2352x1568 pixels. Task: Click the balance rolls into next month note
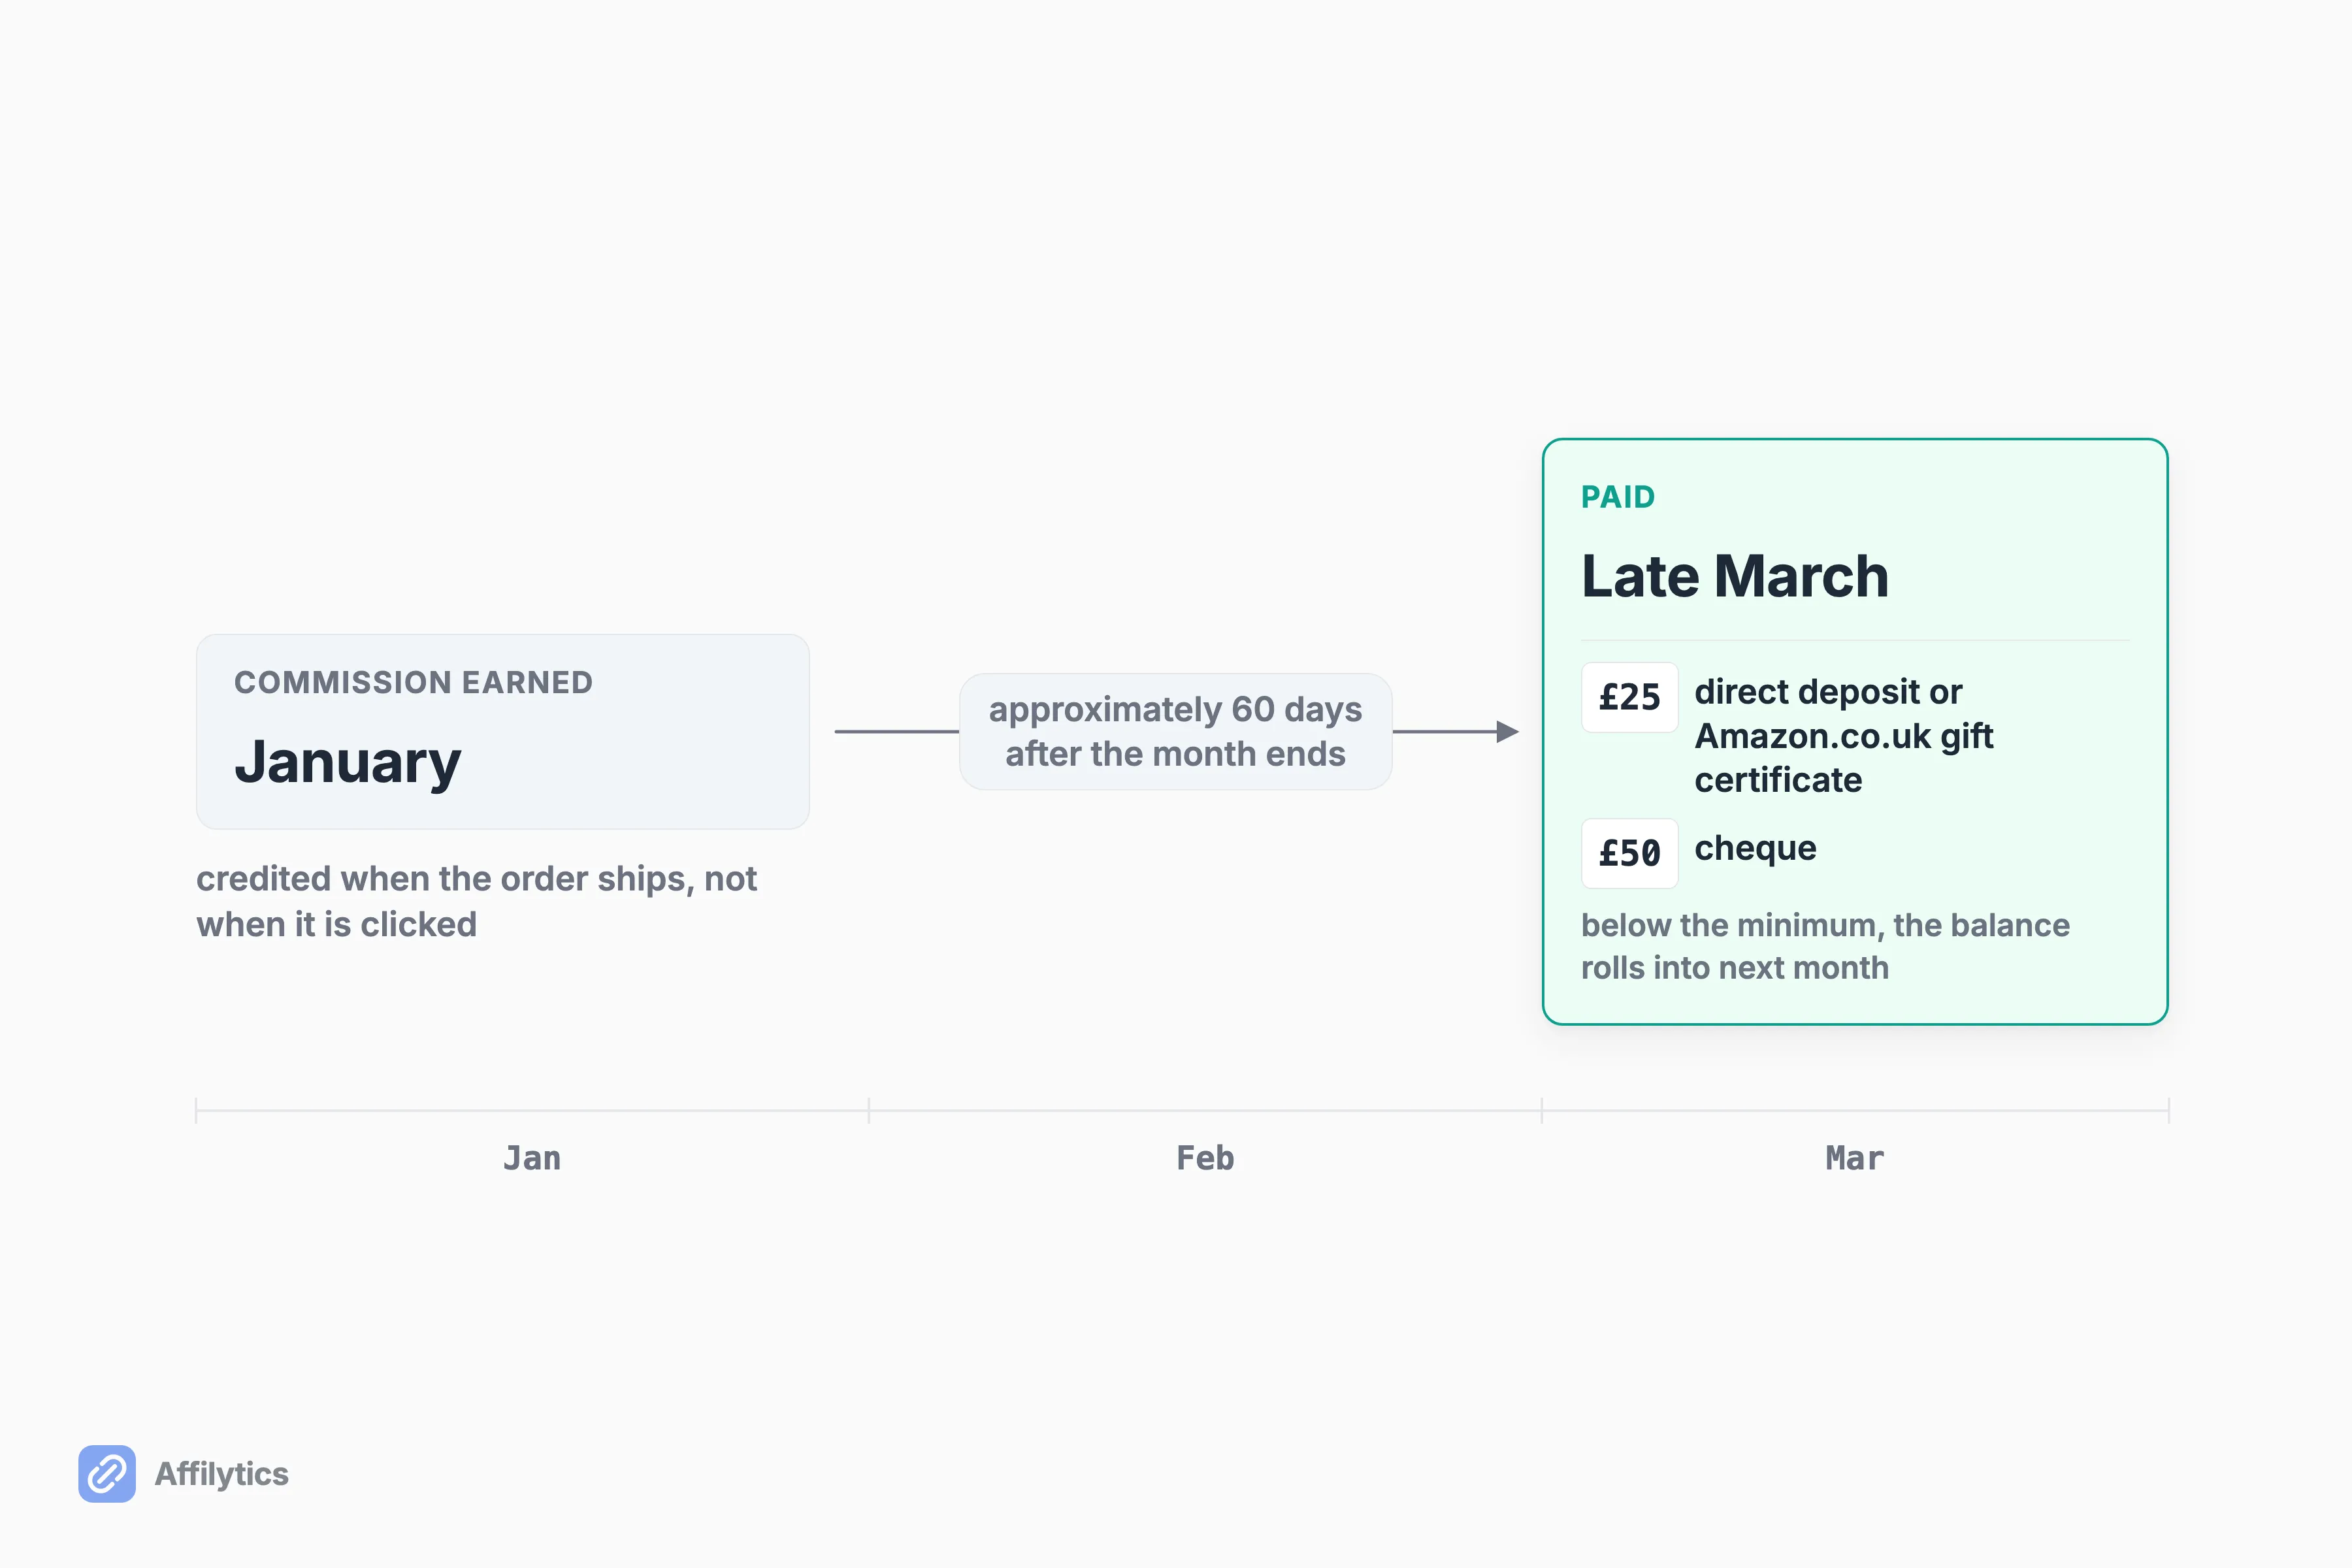coord(1825,946)
